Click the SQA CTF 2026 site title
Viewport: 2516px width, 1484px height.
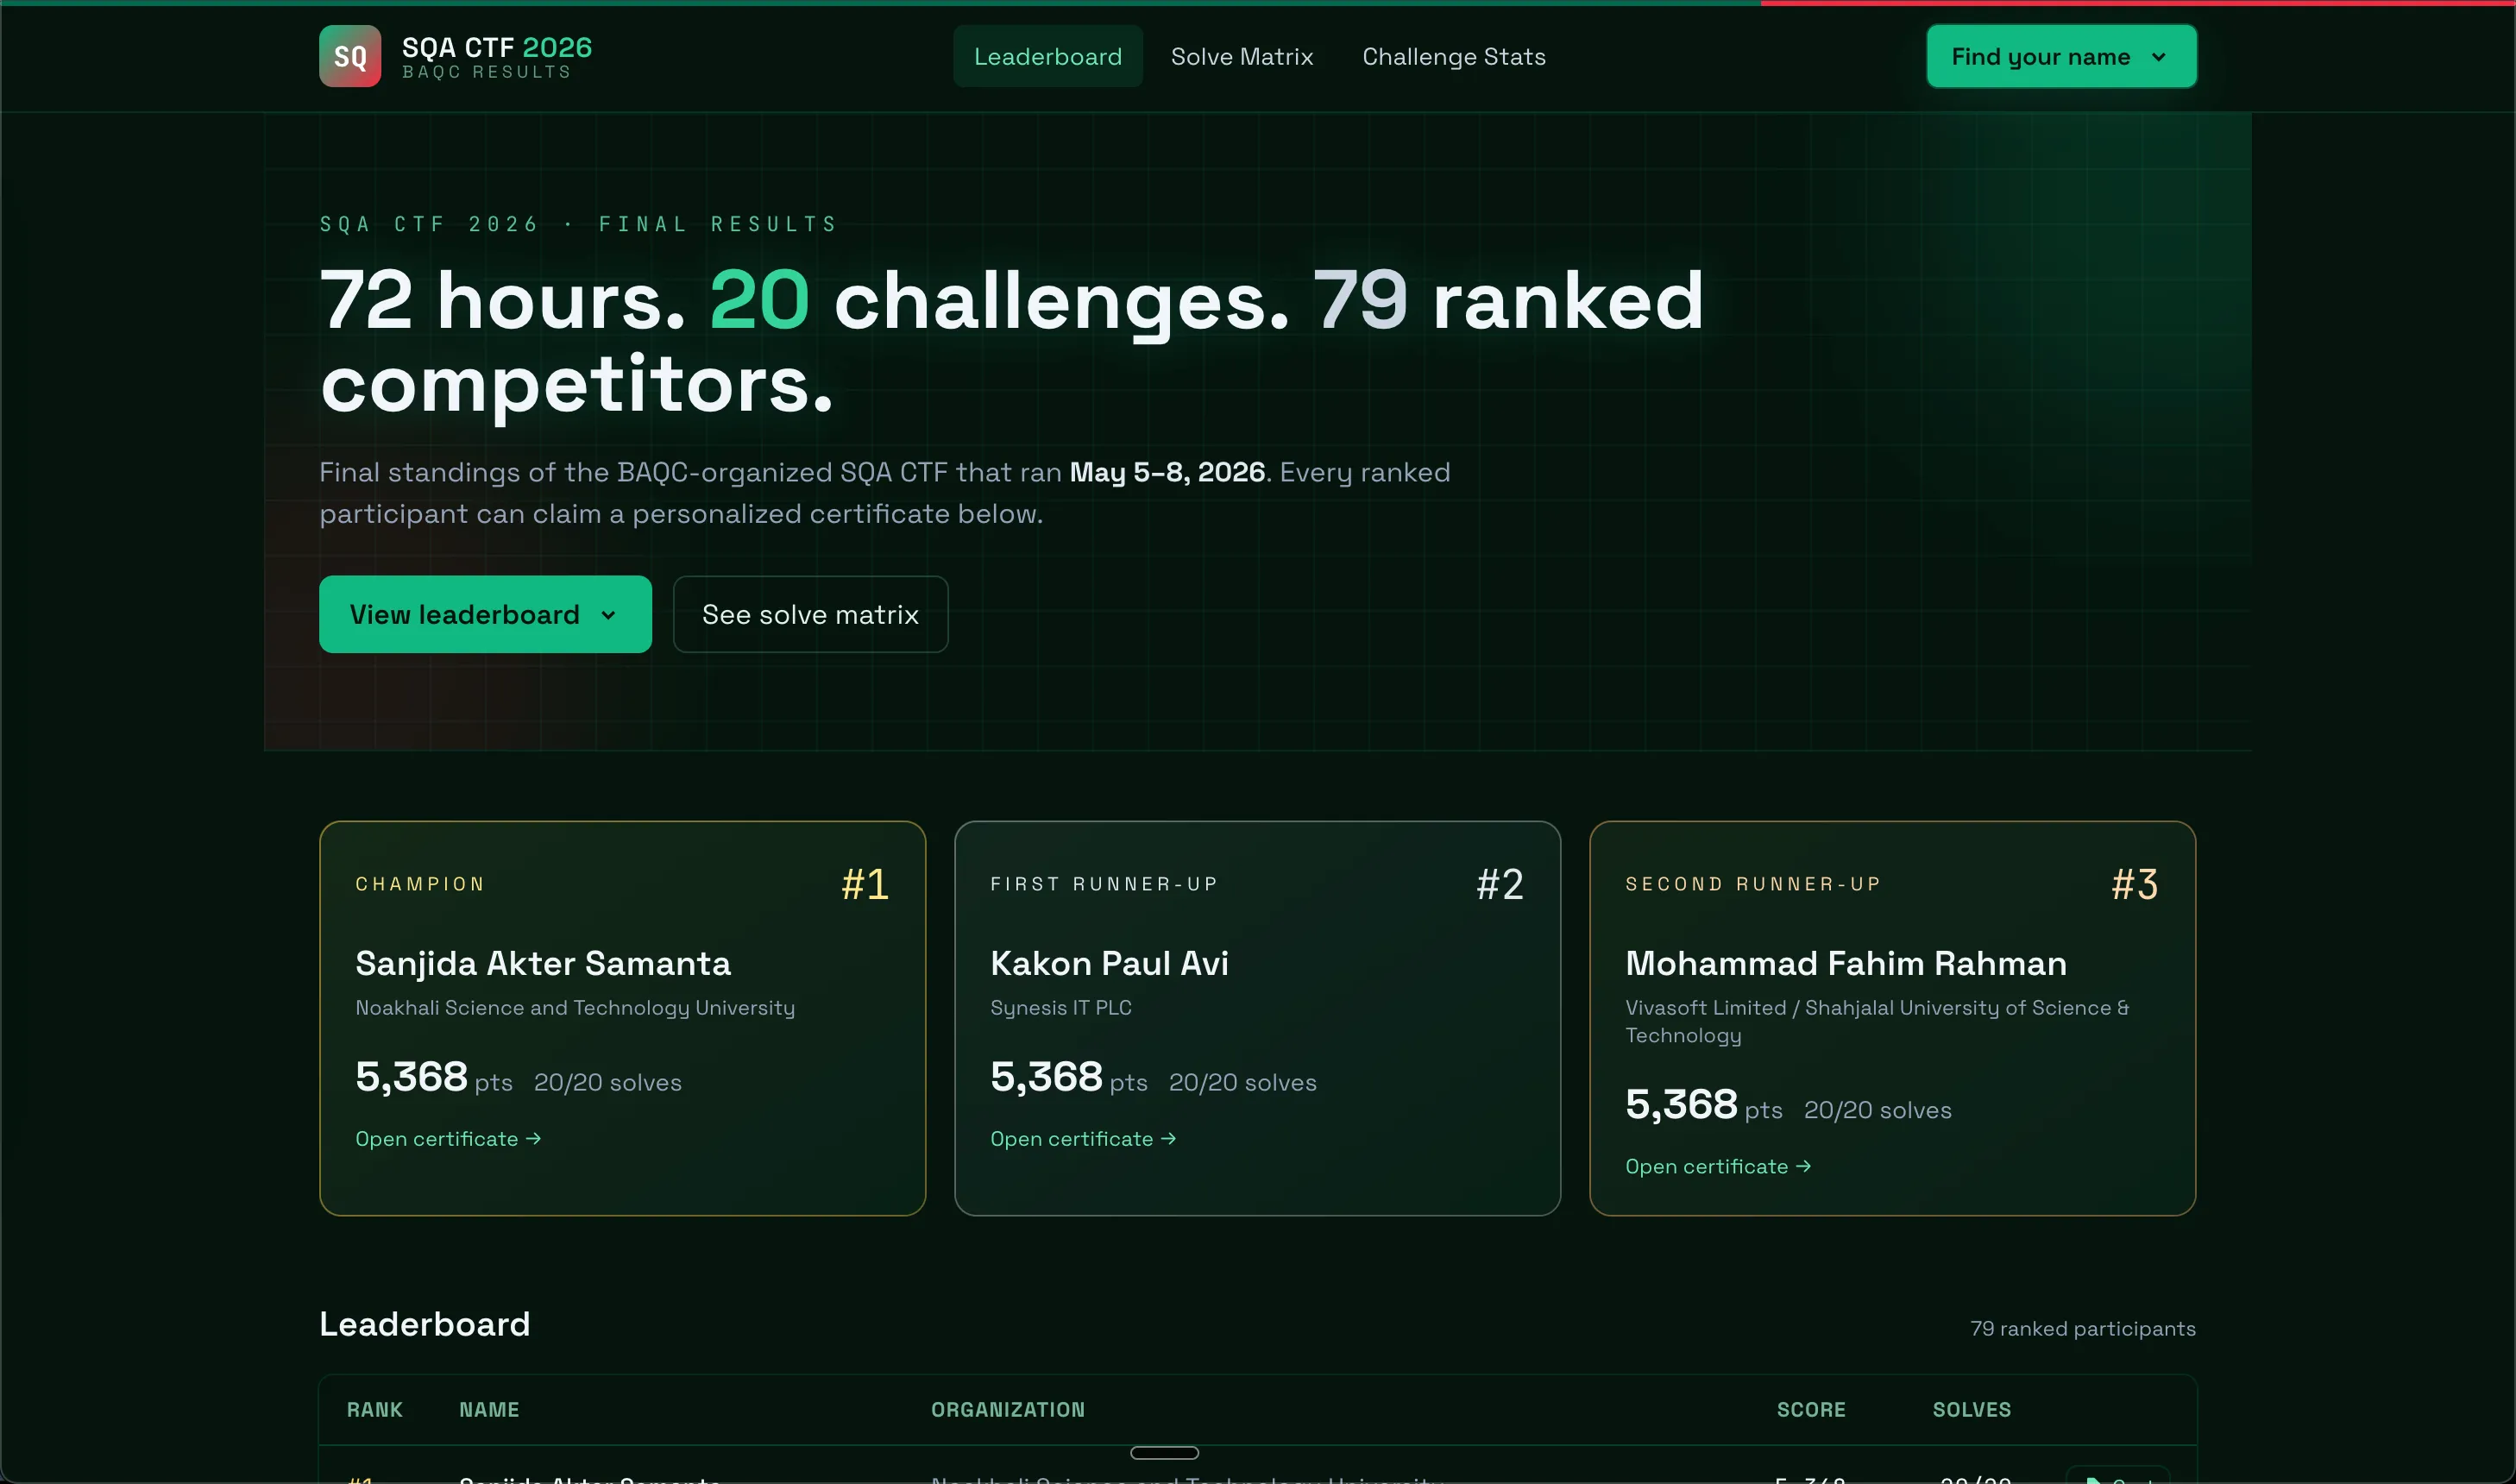pyautogui.click(x=496, y=47)
